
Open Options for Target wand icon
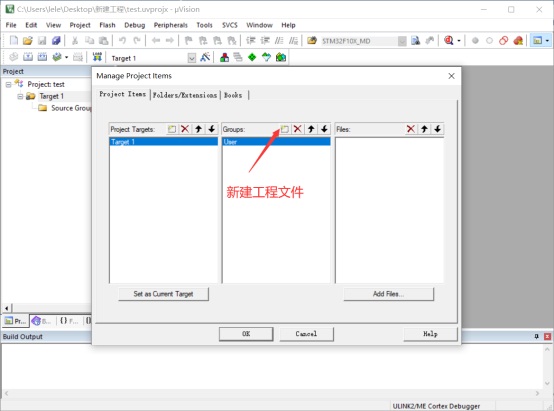click(x=205, y=57)
